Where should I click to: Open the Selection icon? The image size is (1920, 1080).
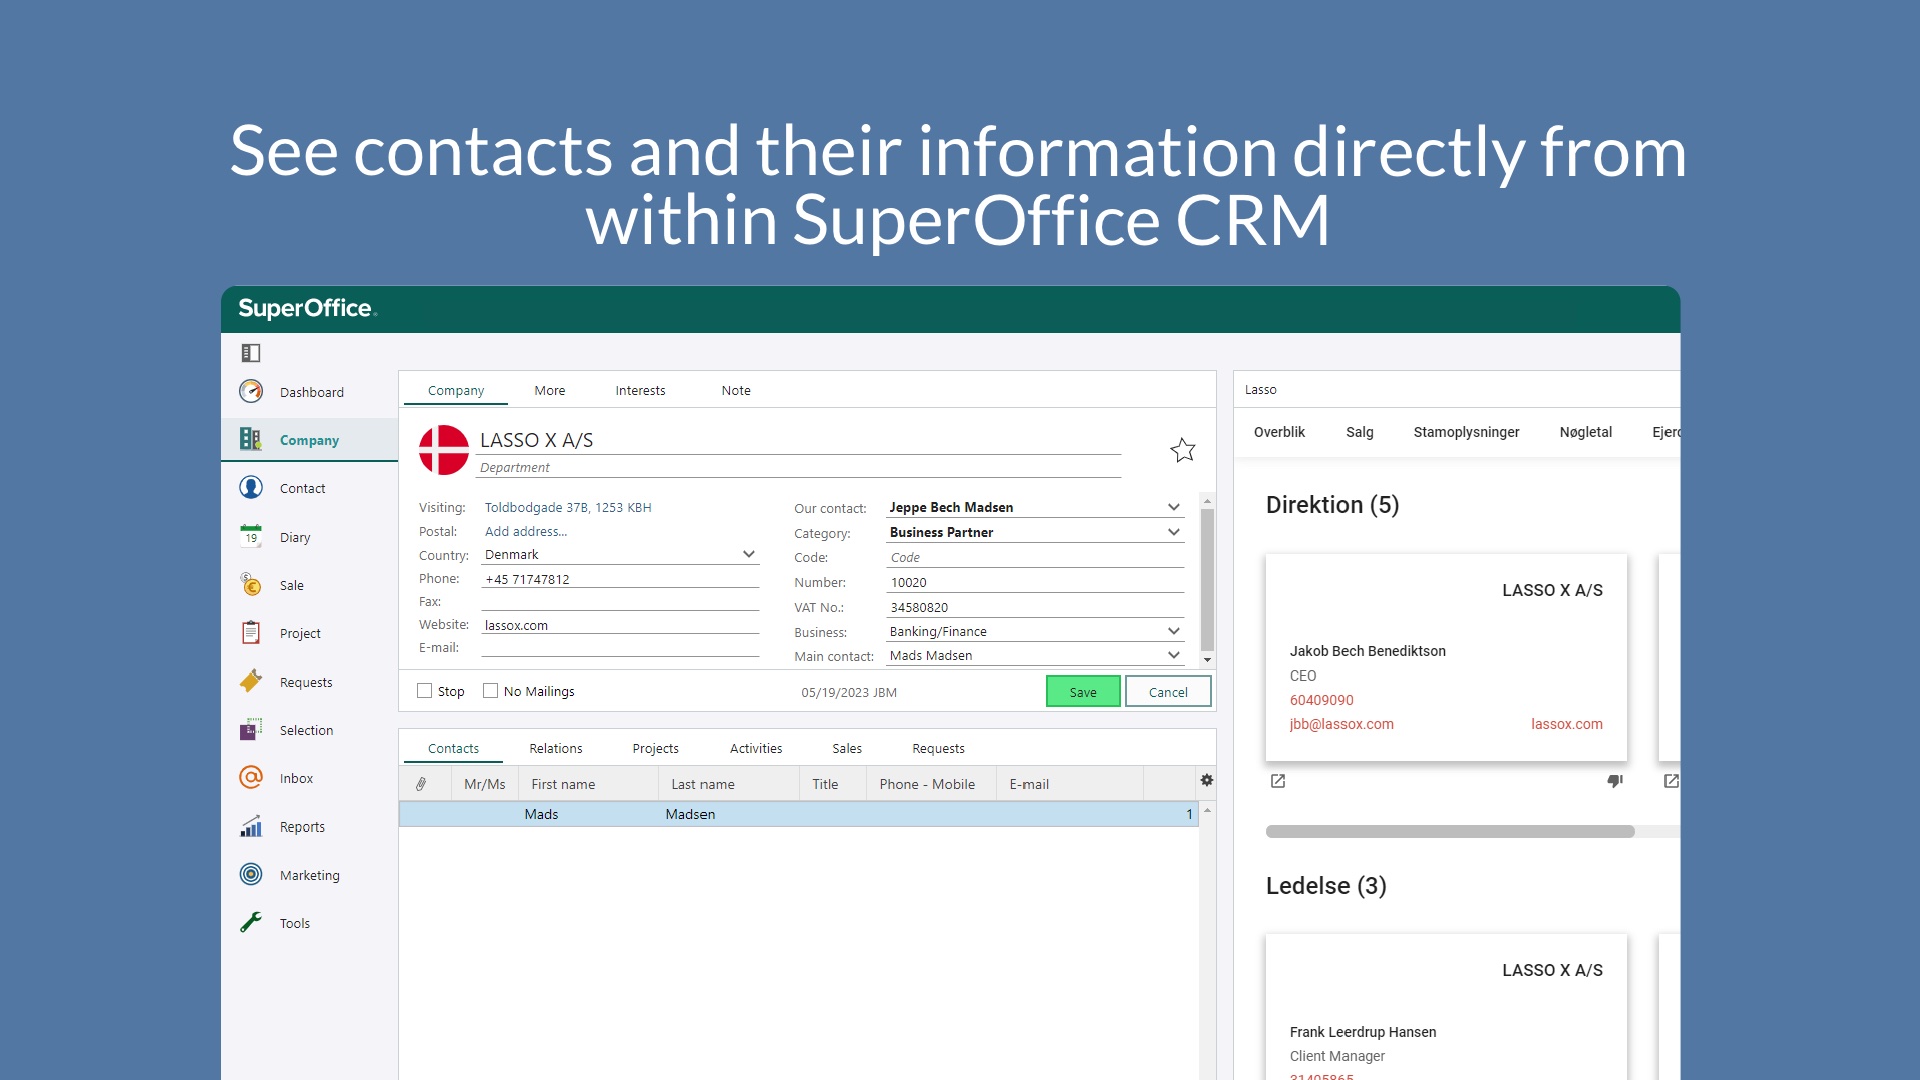pyautogui.click(x=251, y=730)
